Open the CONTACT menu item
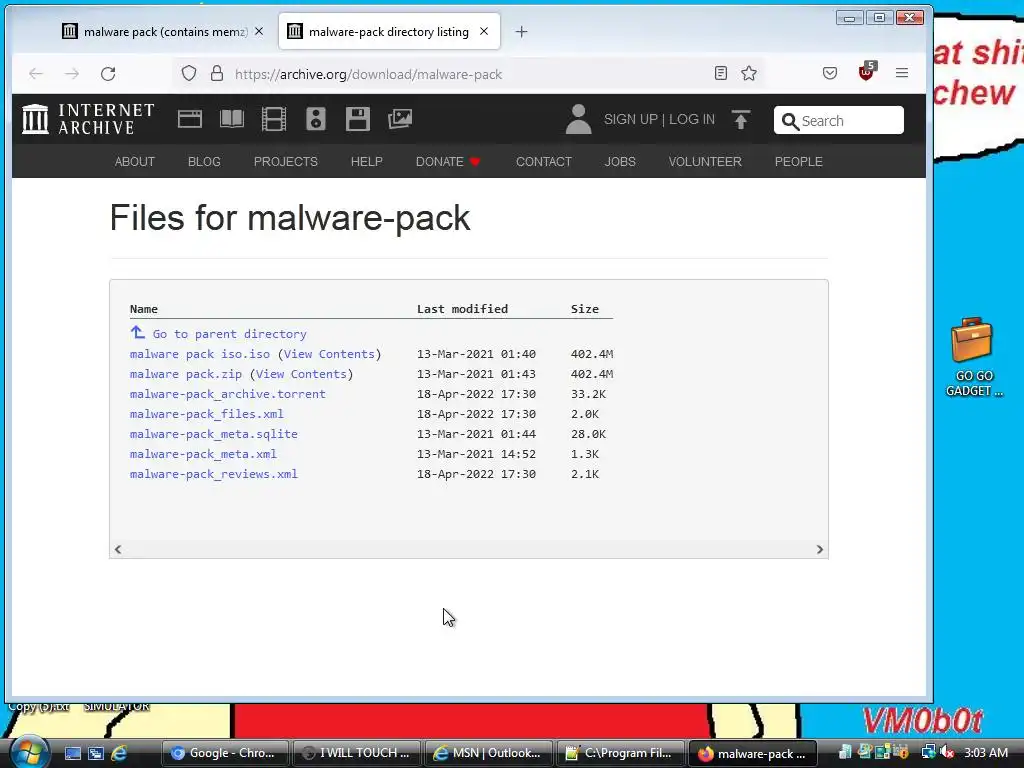1024x768 pixels. pos(543,161)
